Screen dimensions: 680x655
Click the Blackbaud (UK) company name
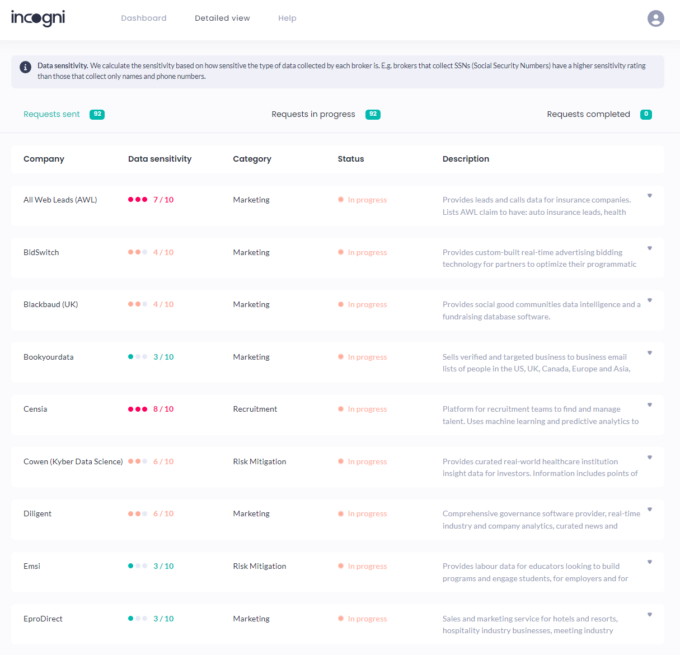(50, 305)
